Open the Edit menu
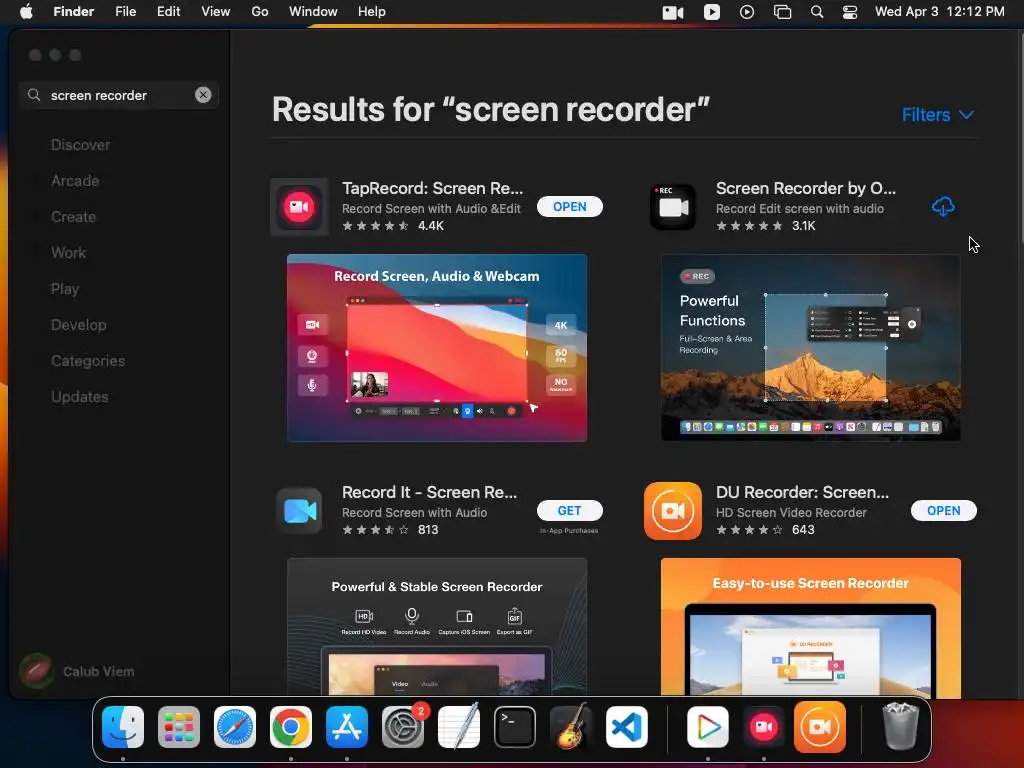The height and width of the screenshot is (768, 1024). pyautogui.click(x=168, y=12)
